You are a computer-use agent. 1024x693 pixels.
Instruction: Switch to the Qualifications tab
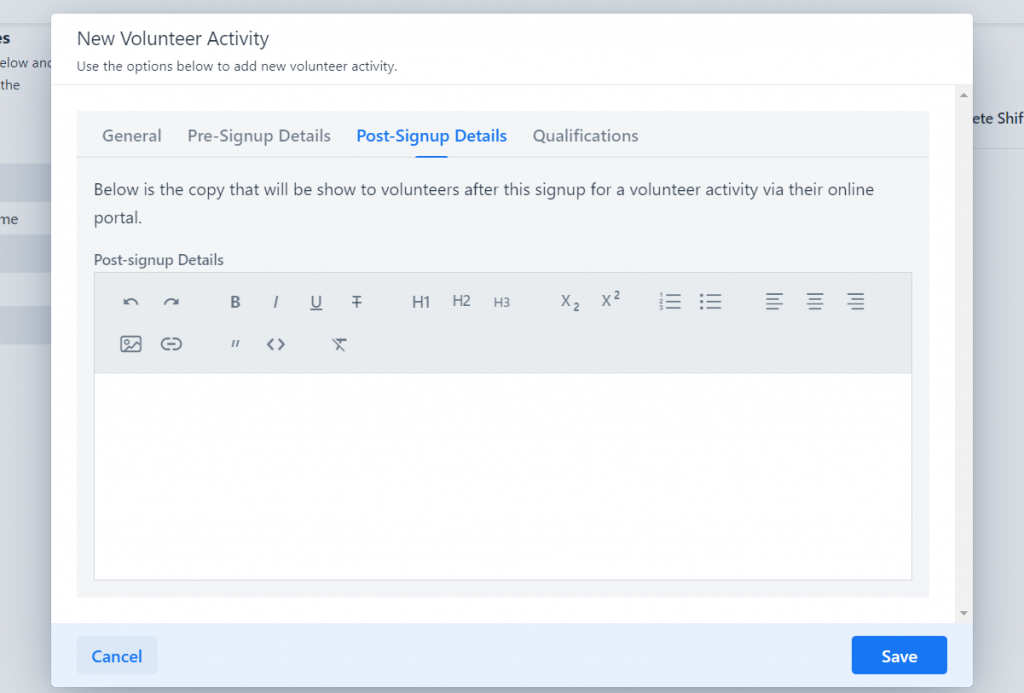[x=585, y=136]
